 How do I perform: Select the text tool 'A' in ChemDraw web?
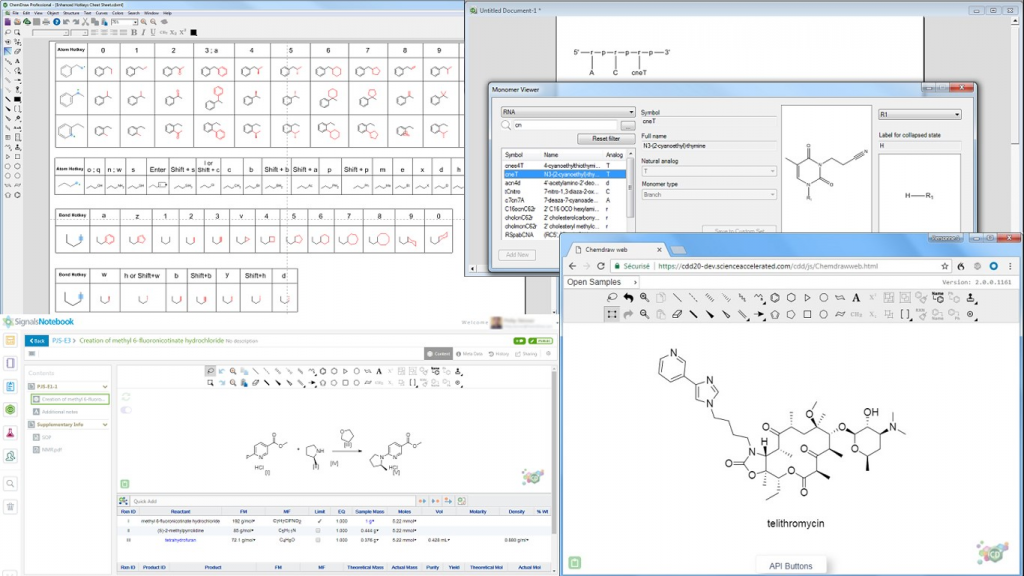tap(856, 298)
